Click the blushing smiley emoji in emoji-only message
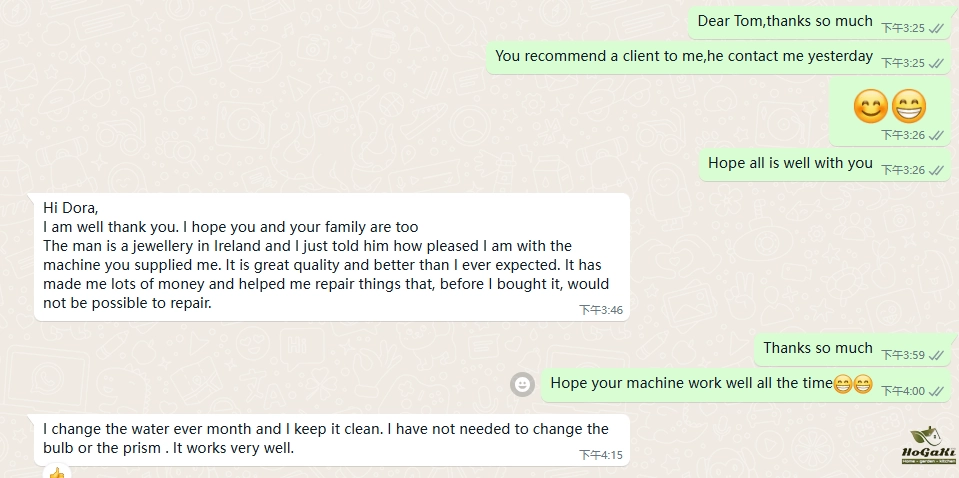Screen dimensions: 959x478 pyautogui.click(x=871, y=105)
